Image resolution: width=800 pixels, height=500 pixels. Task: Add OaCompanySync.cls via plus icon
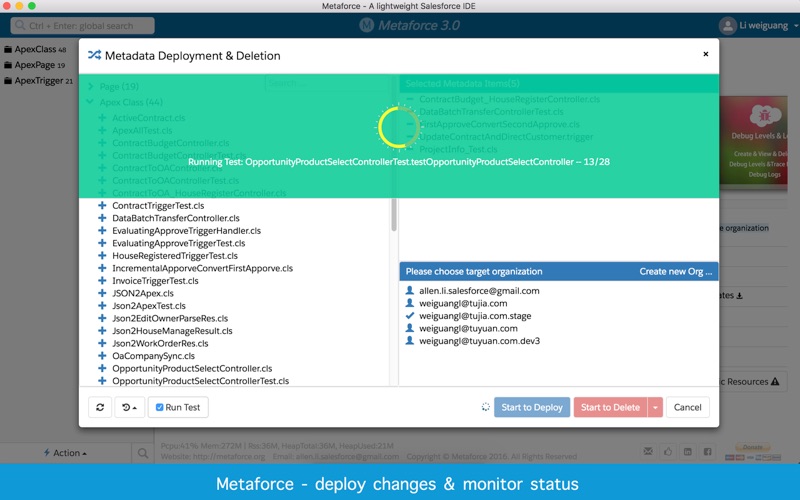click(102, 356)
